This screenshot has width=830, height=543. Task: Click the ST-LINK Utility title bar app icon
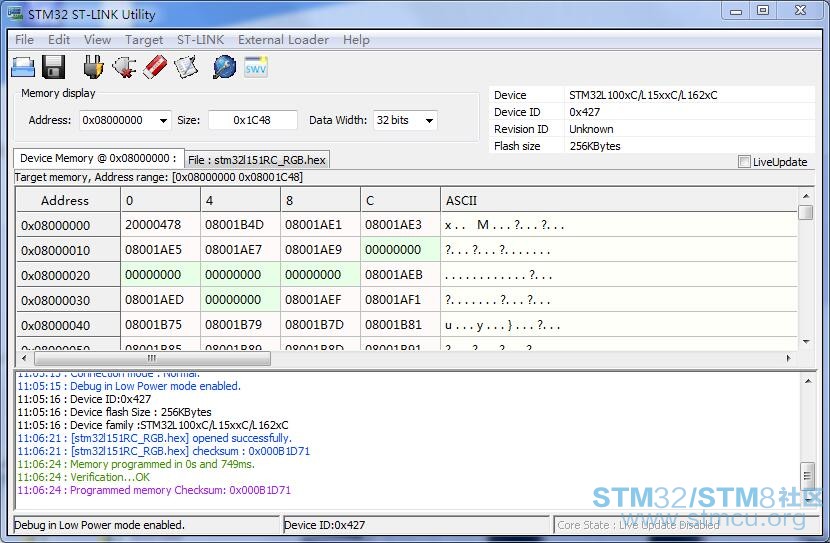click(x=15, y=14)
